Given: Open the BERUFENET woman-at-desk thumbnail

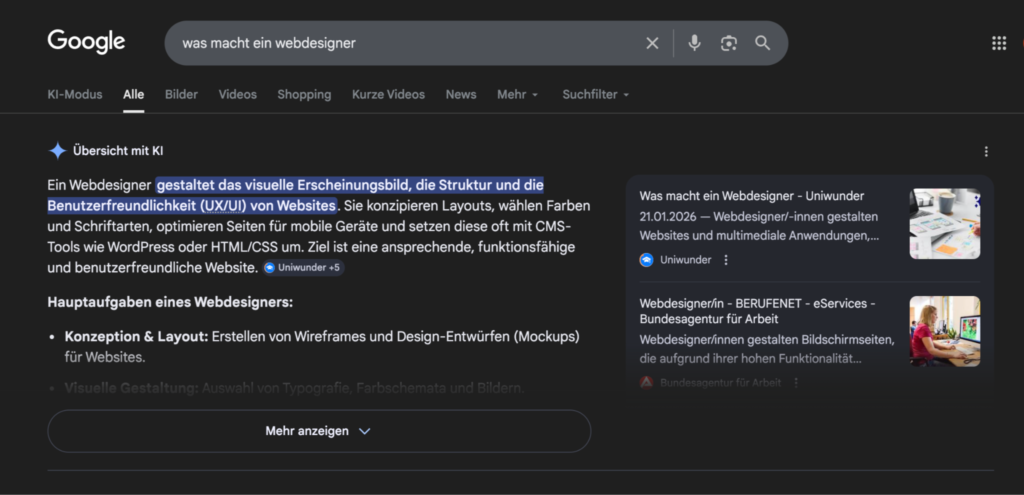Looking at the screenshot, I should 945,331.
